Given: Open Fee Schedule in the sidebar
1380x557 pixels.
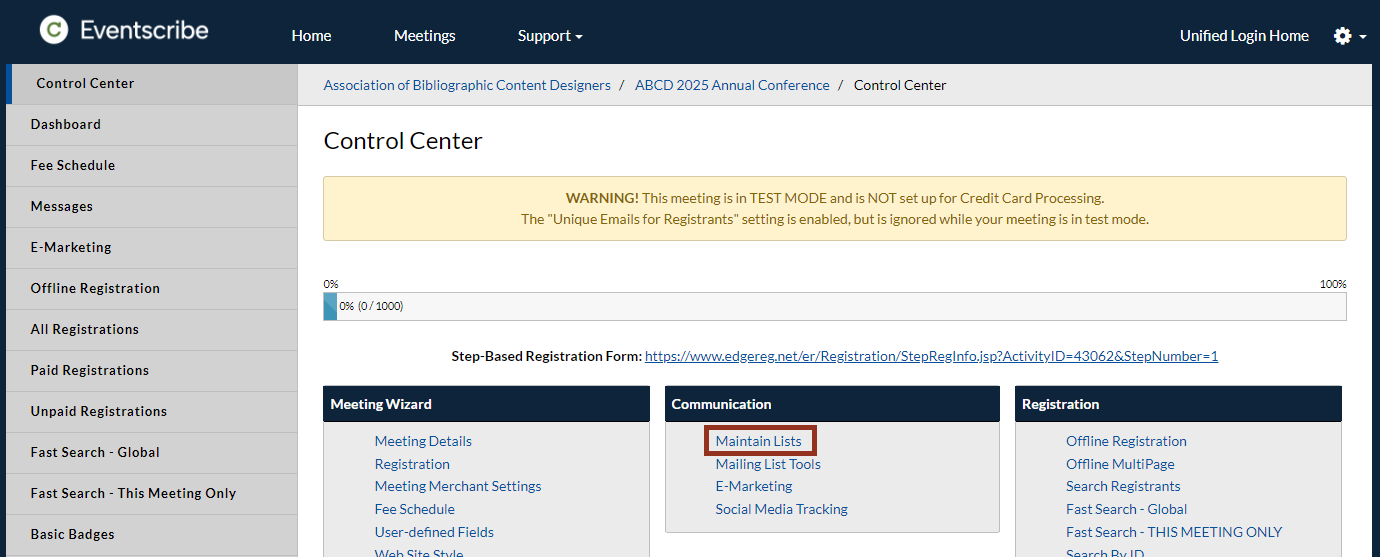Looking at the screenshot, I should (152, 166).
